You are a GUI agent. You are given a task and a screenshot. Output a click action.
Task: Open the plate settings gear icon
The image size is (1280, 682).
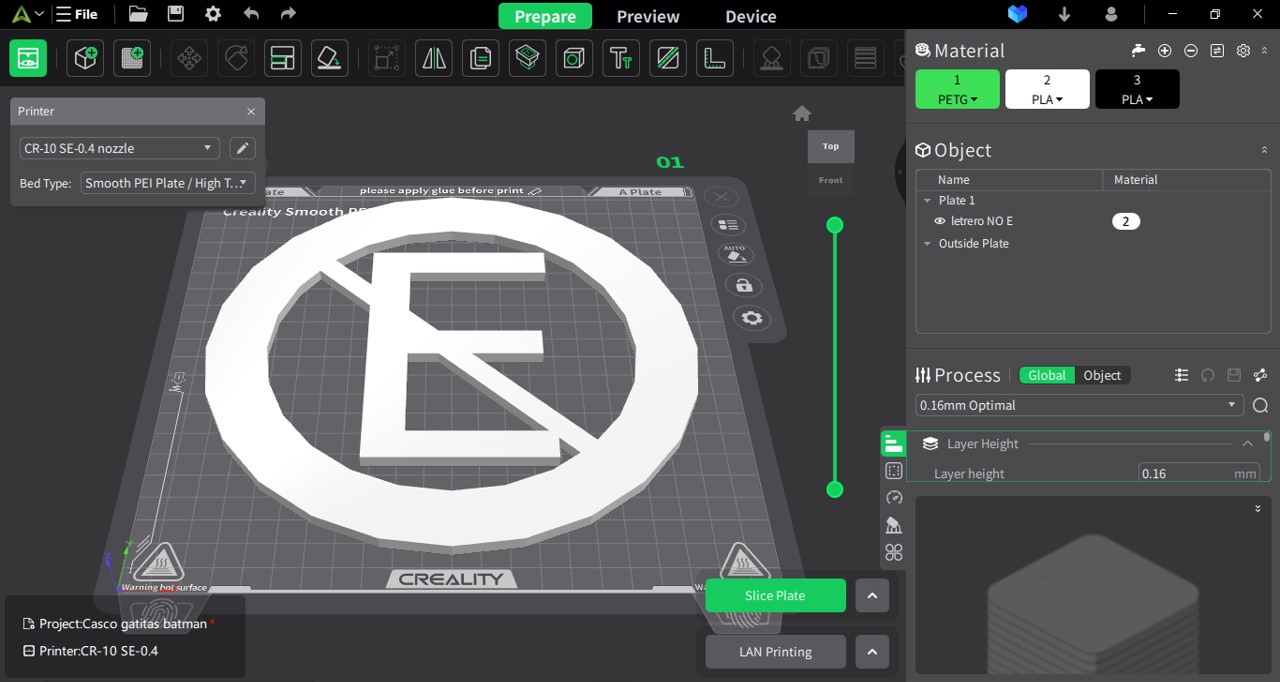752,318
